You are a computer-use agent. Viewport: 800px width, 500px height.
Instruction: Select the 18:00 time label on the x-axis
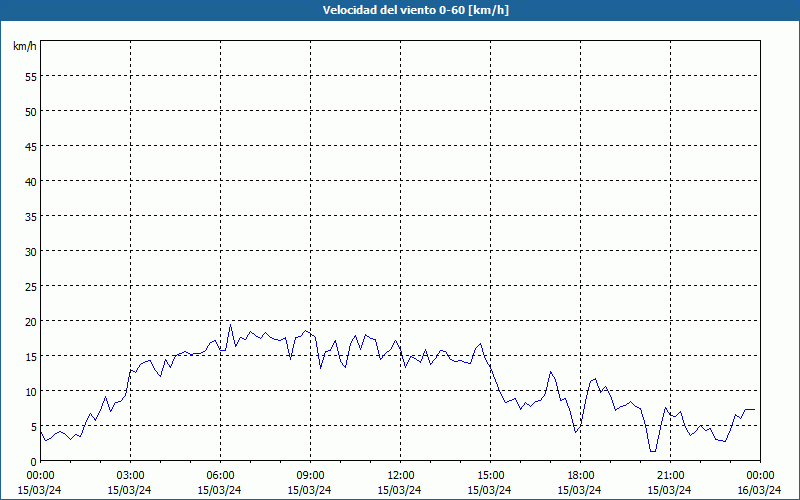point(580,475)
